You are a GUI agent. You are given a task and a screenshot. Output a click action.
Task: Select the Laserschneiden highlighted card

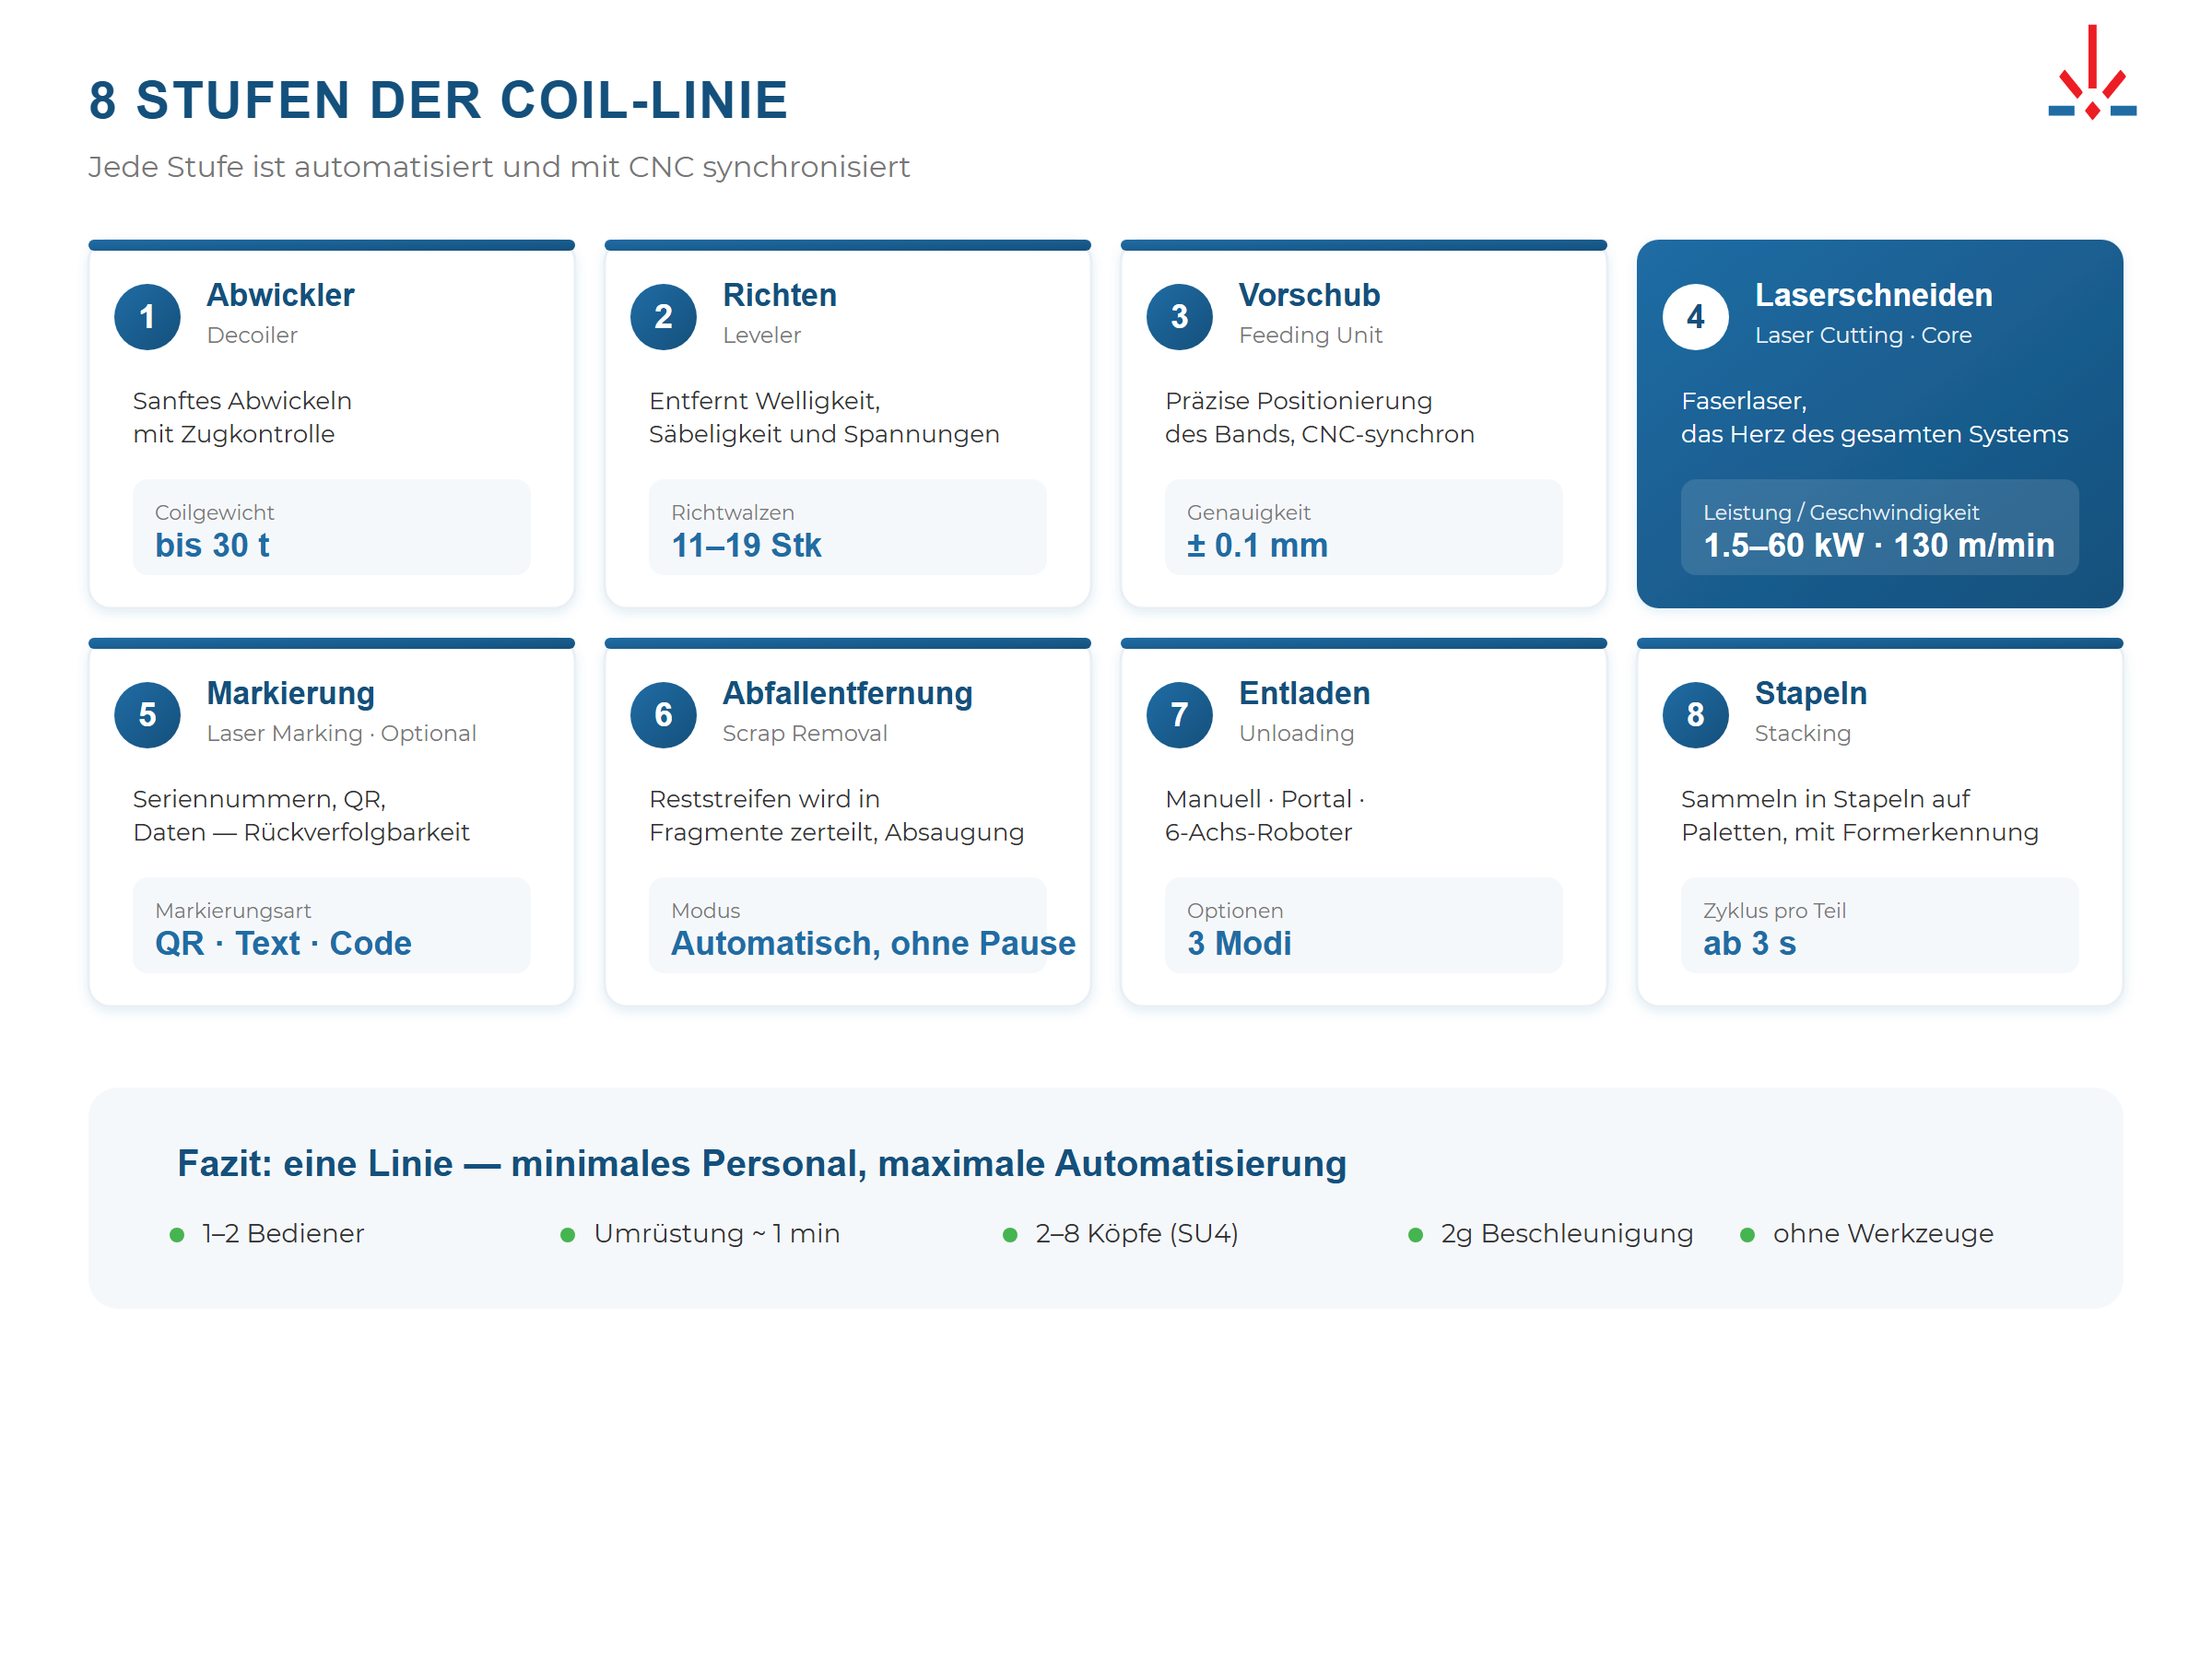click(1880, 422)
